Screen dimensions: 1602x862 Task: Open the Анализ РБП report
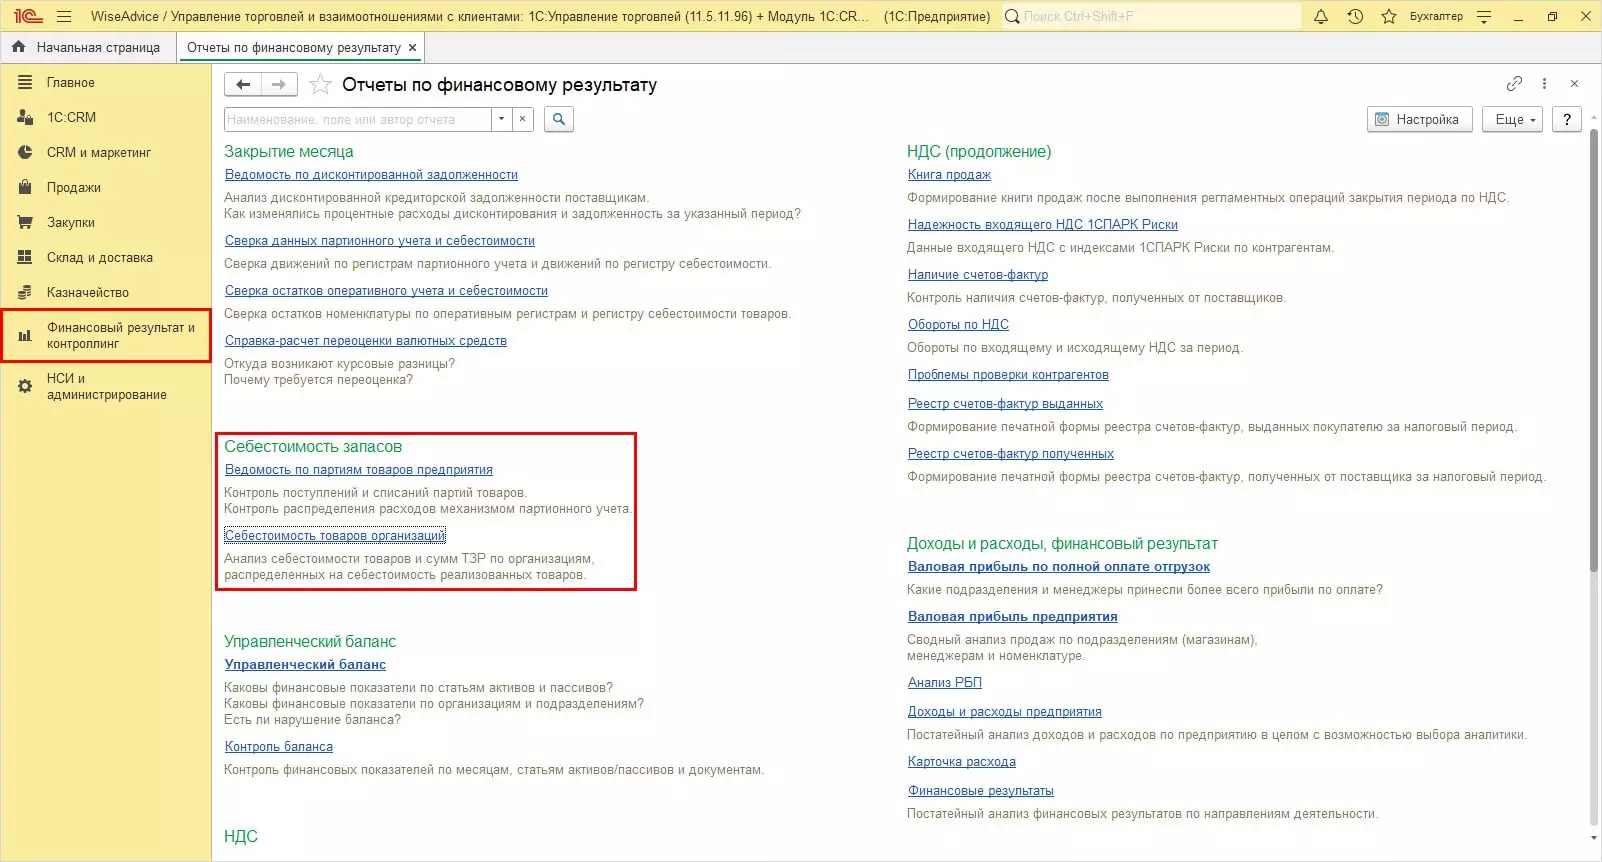945,683
